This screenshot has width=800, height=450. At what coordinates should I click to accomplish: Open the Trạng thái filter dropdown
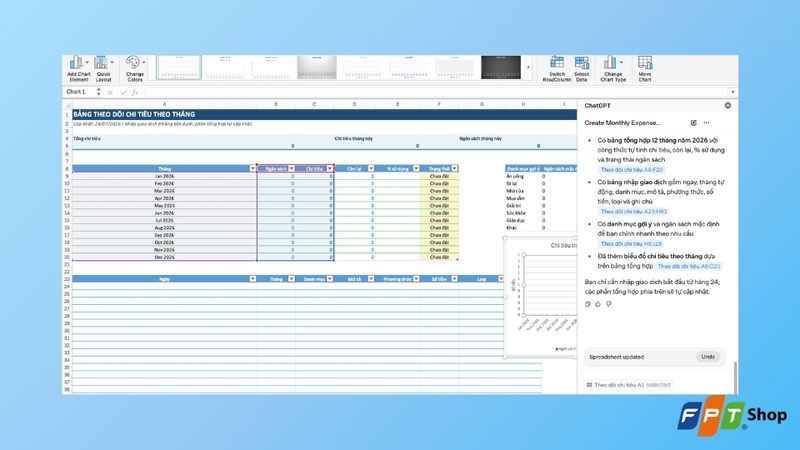[454, 168]
